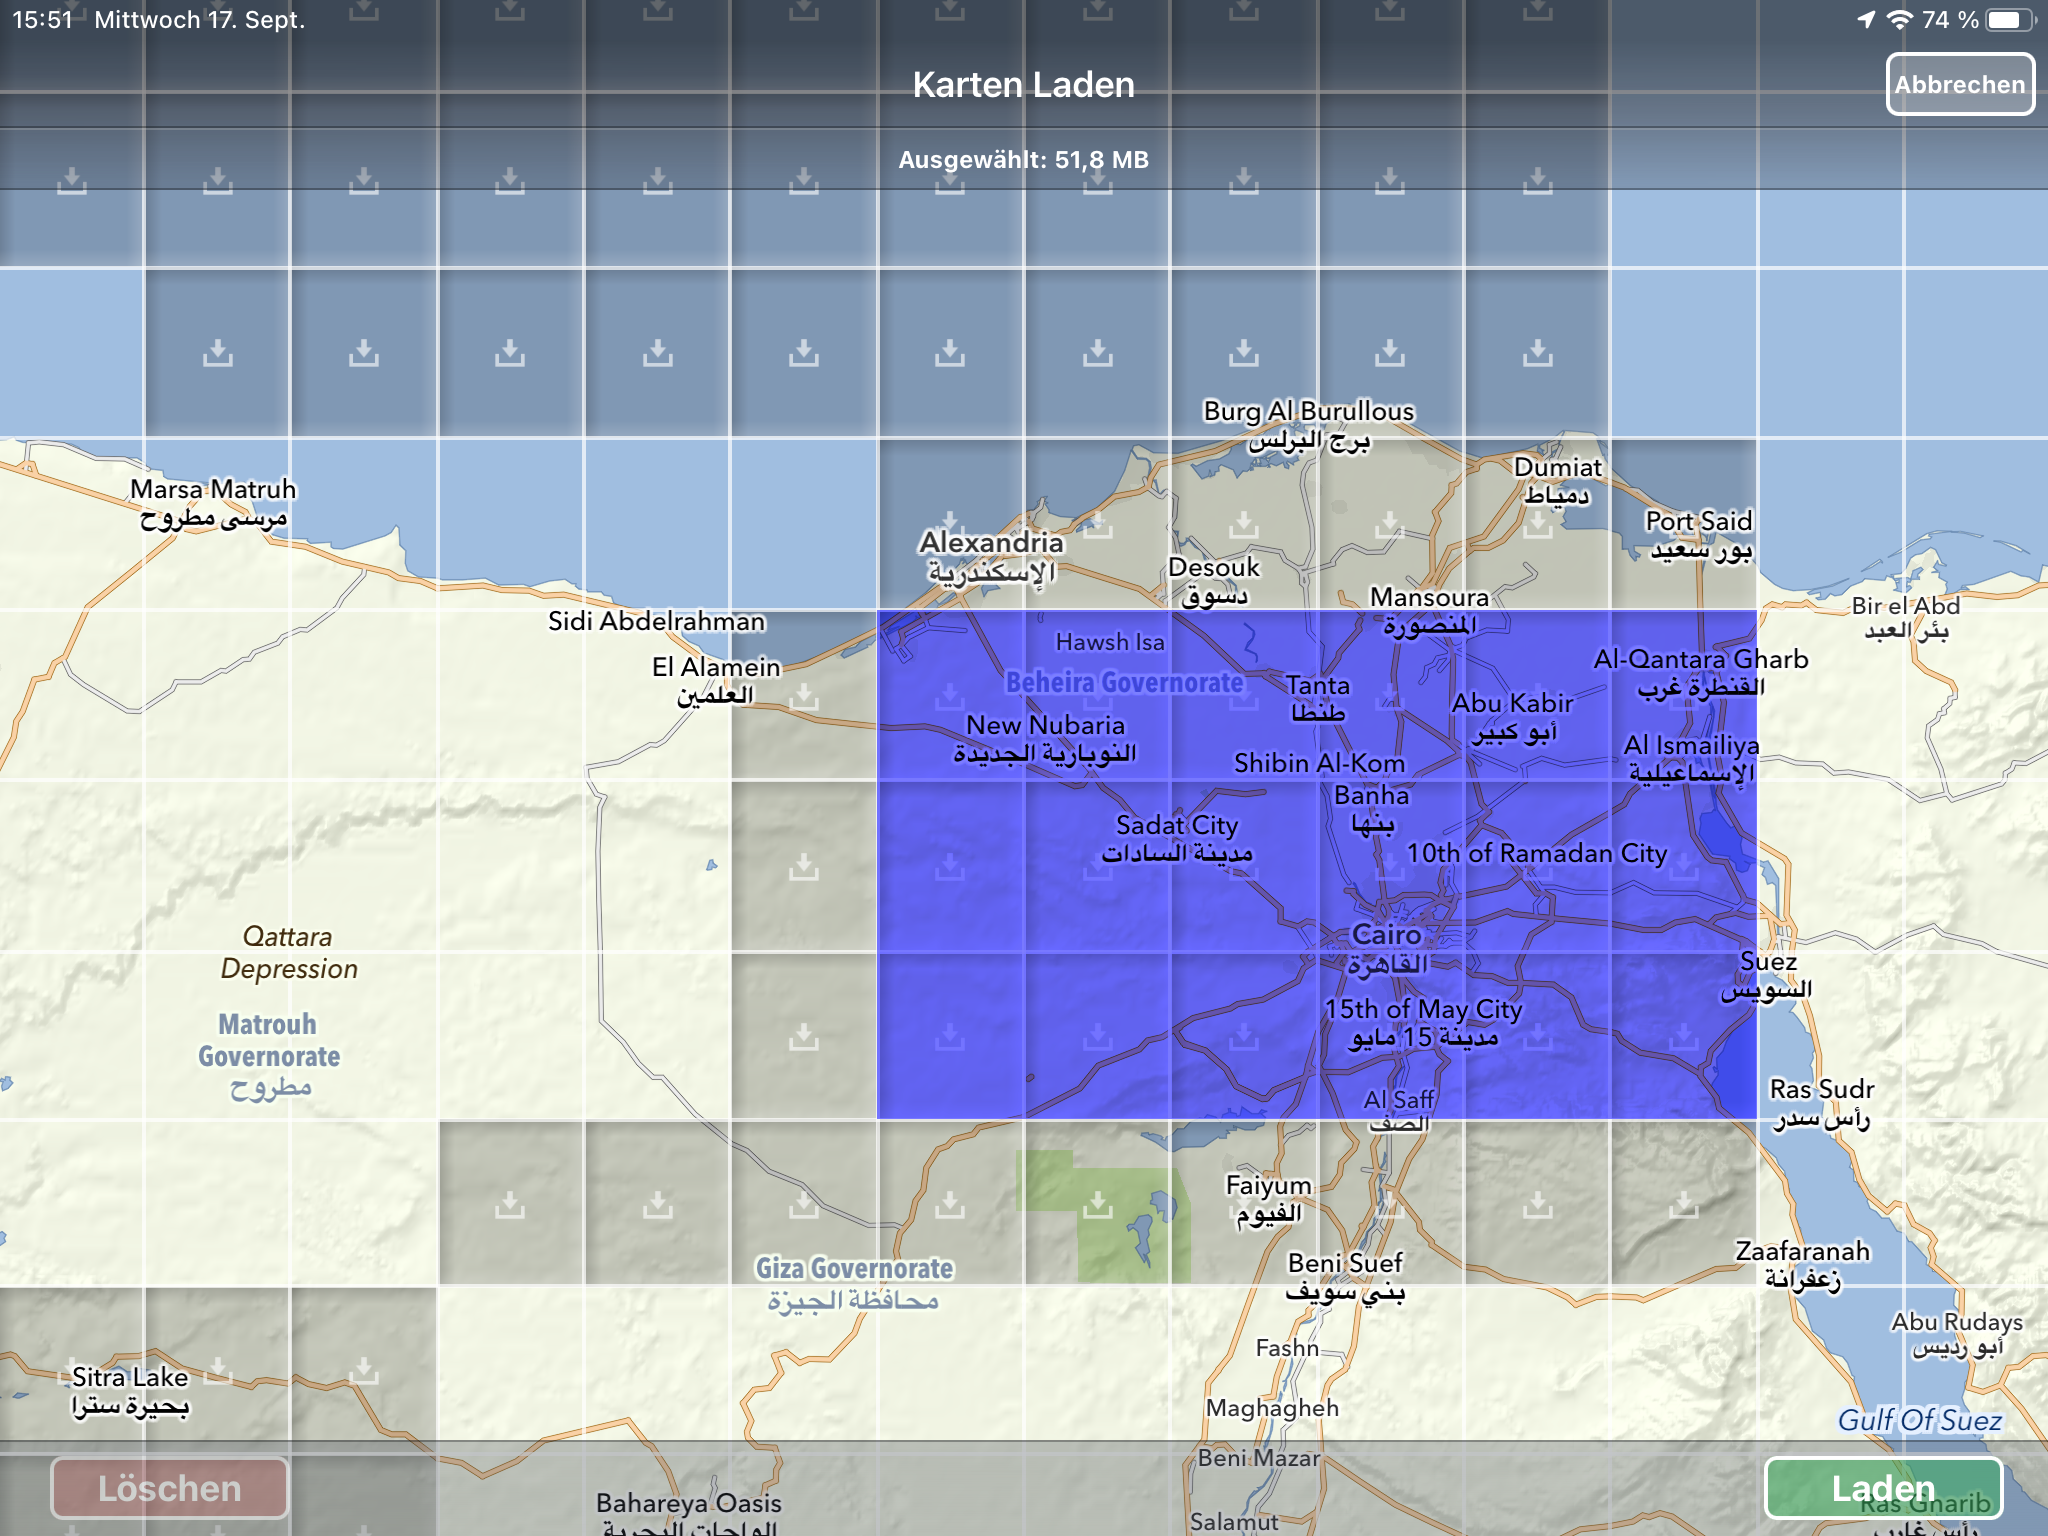
Task: Click the 'Al-Qantara Gharb' label
Action: click(x=1701, y=659)
